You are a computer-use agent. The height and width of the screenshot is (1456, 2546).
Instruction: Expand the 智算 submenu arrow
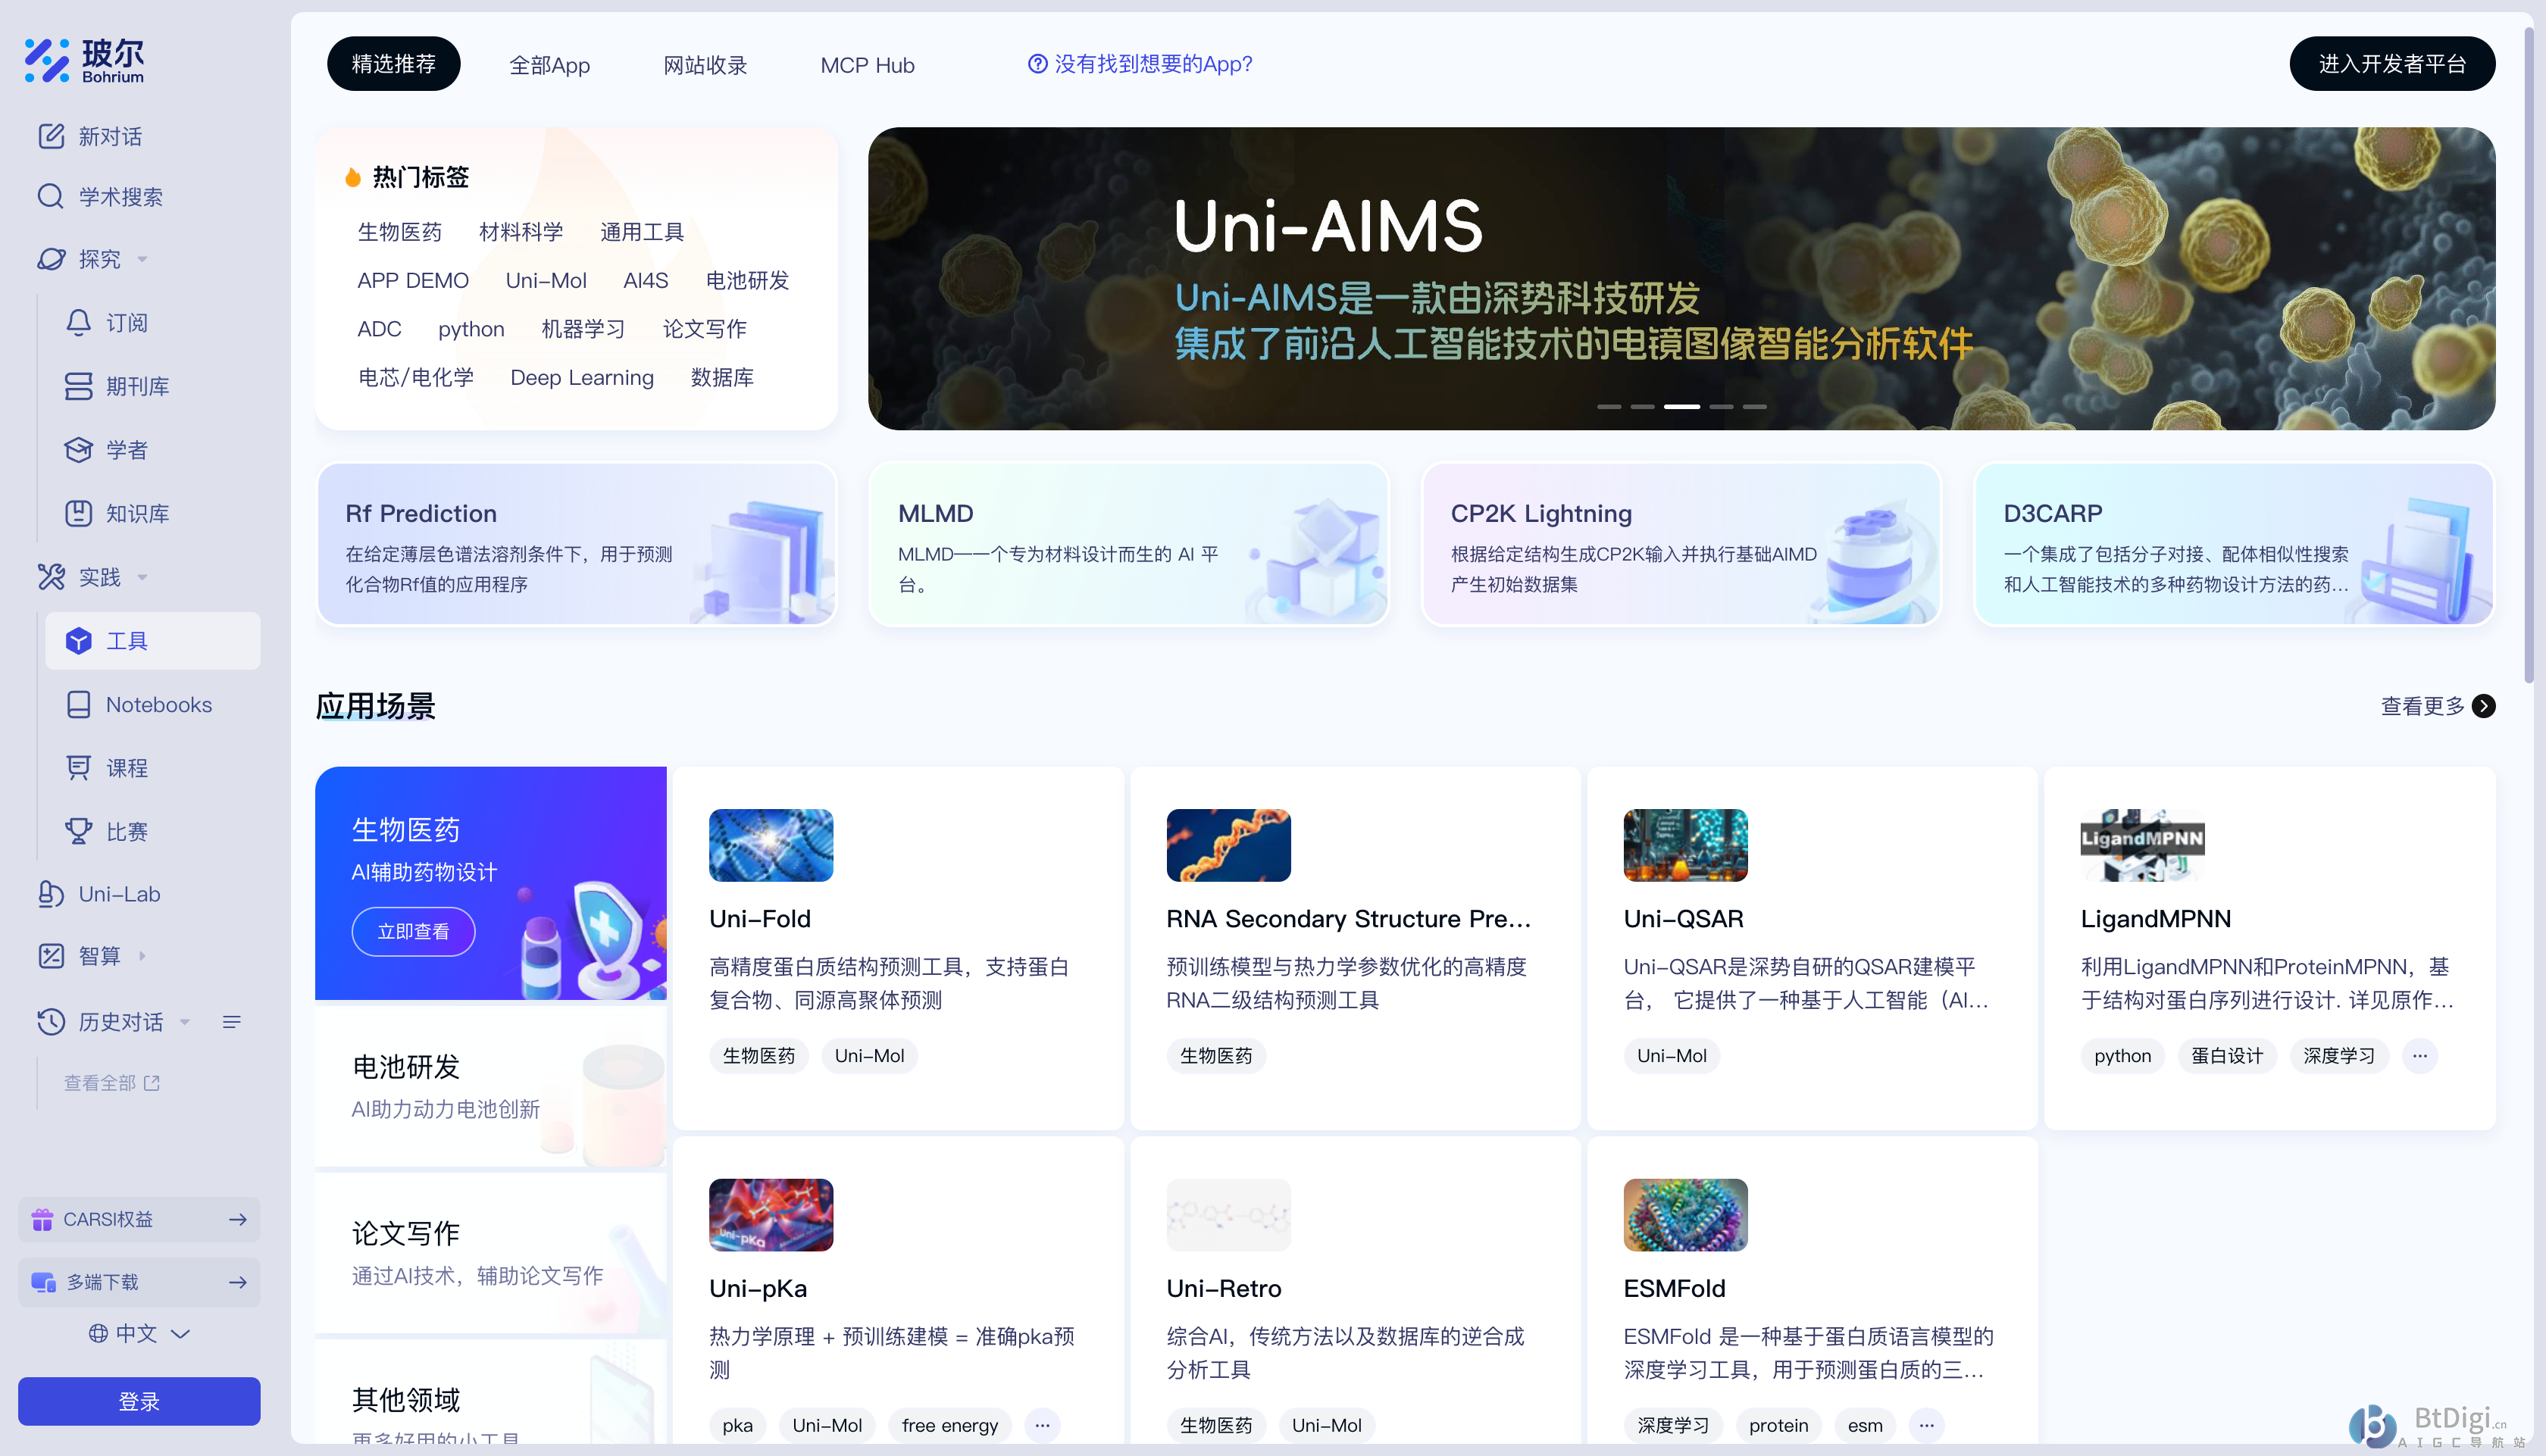[142, 956]
